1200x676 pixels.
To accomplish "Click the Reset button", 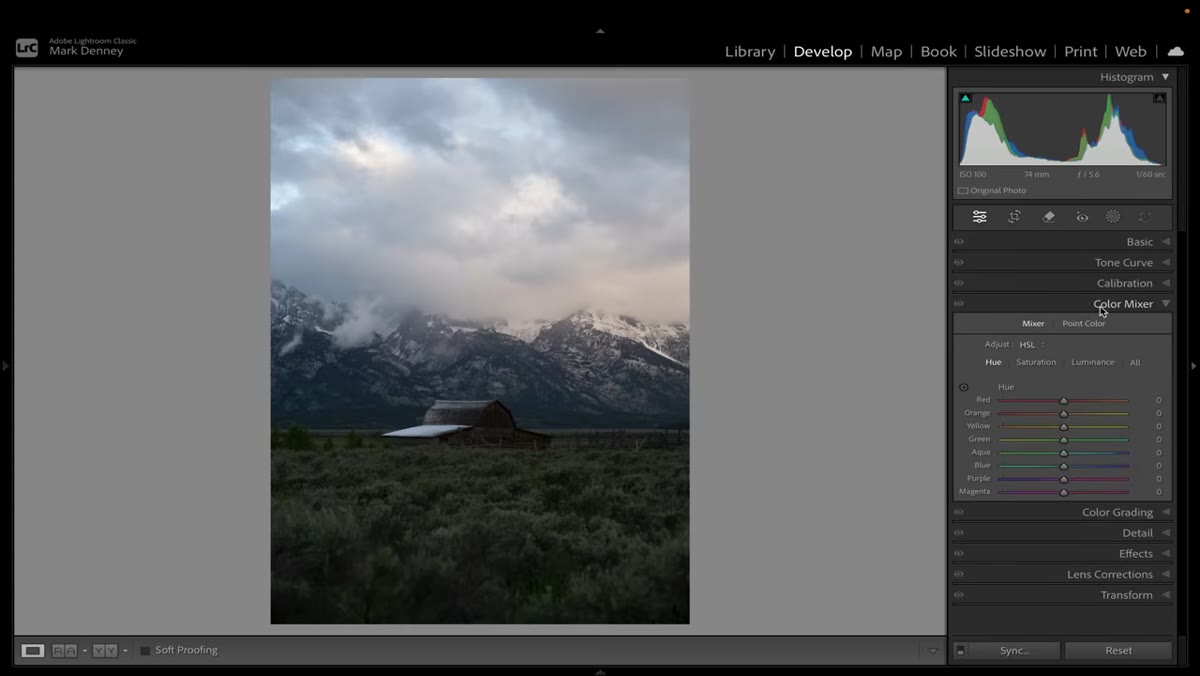I will point(1118,651).
